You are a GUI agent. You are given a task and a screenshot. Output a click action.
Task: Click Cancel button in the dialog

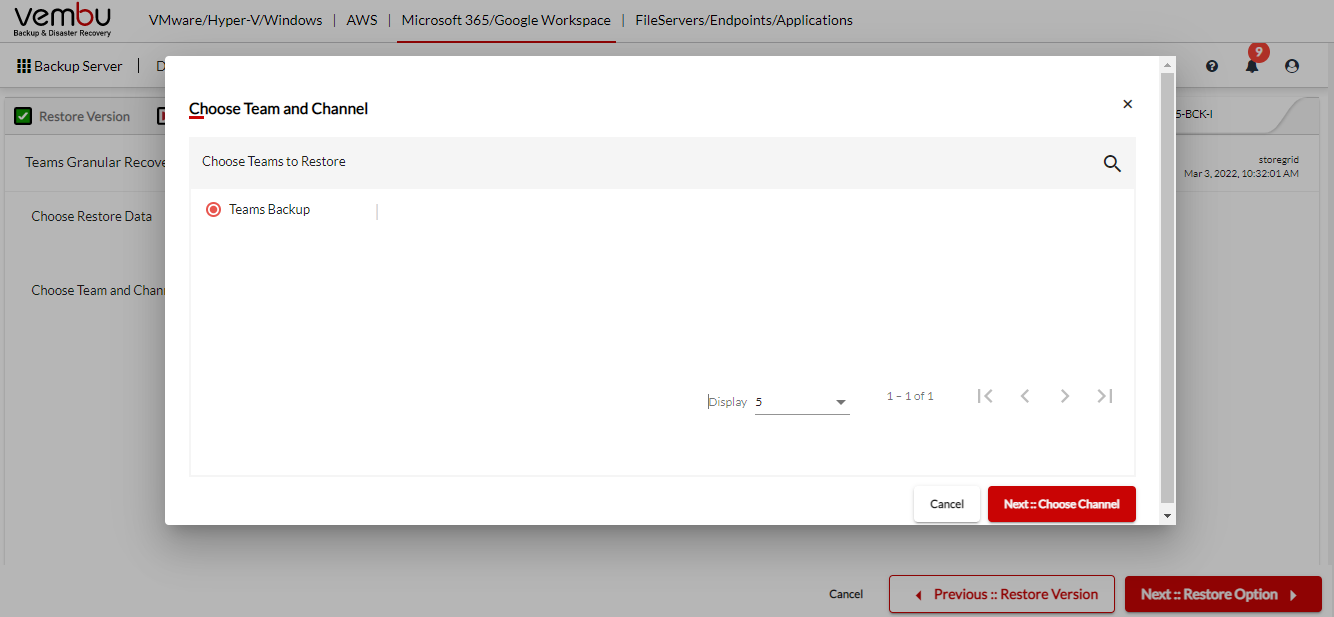point(947,504)
